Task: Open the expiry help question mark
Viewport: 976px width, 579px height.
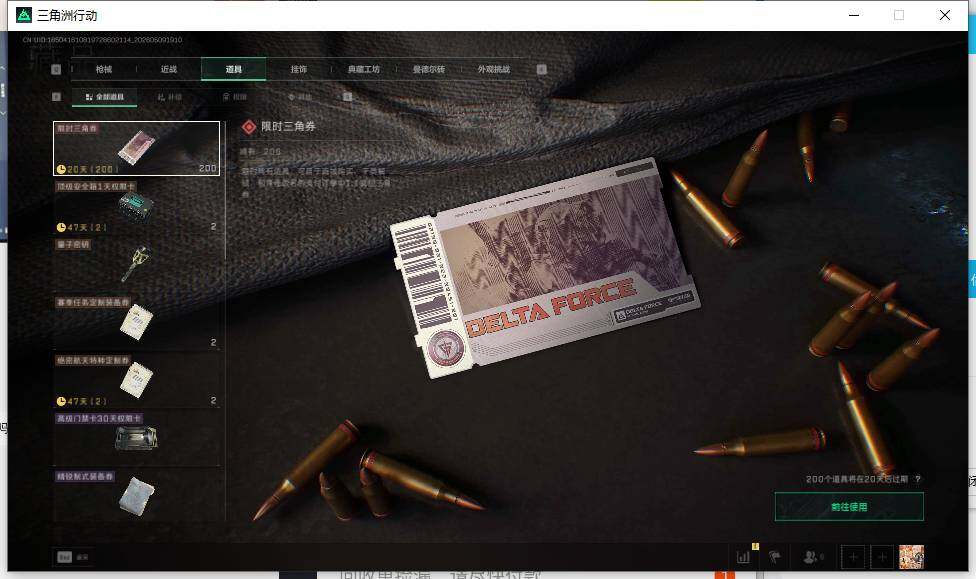Action: (x=918, y=479)
